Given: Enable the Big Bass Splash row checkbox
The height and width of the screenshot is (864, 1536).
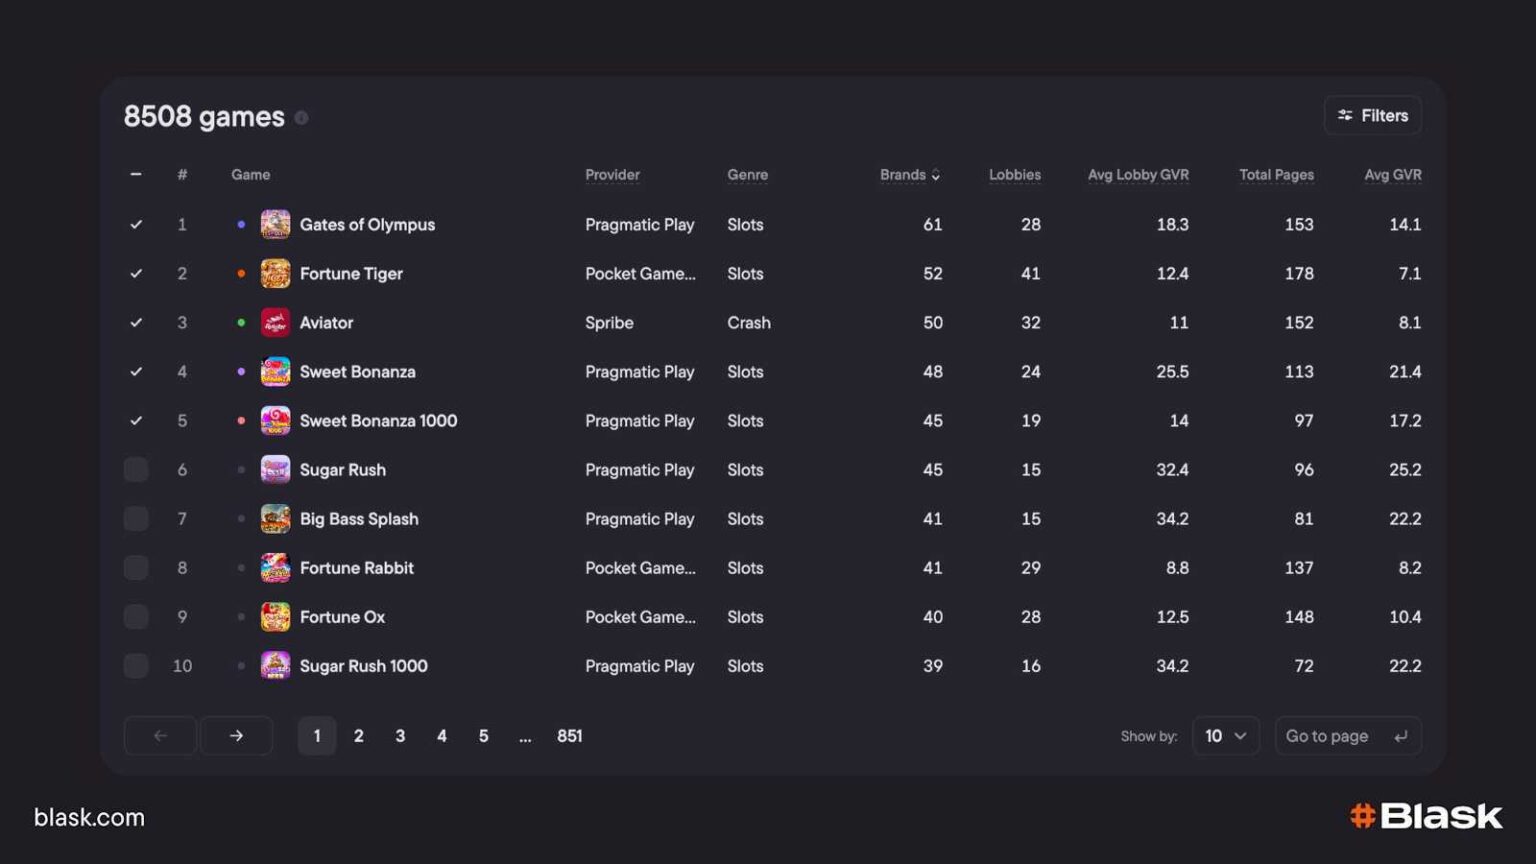Looking at the screenshot, I should 136,518.
